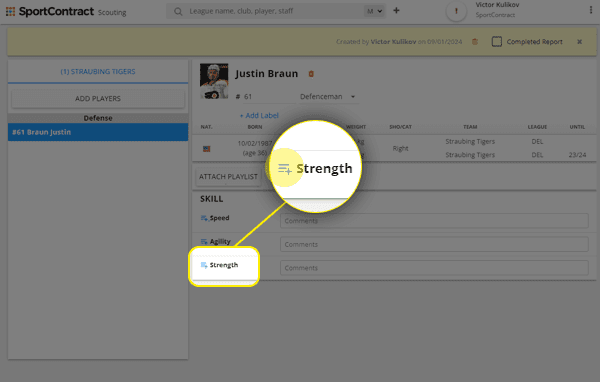
Task: Click Justin Braun's player photo
Action: [214, 81]
